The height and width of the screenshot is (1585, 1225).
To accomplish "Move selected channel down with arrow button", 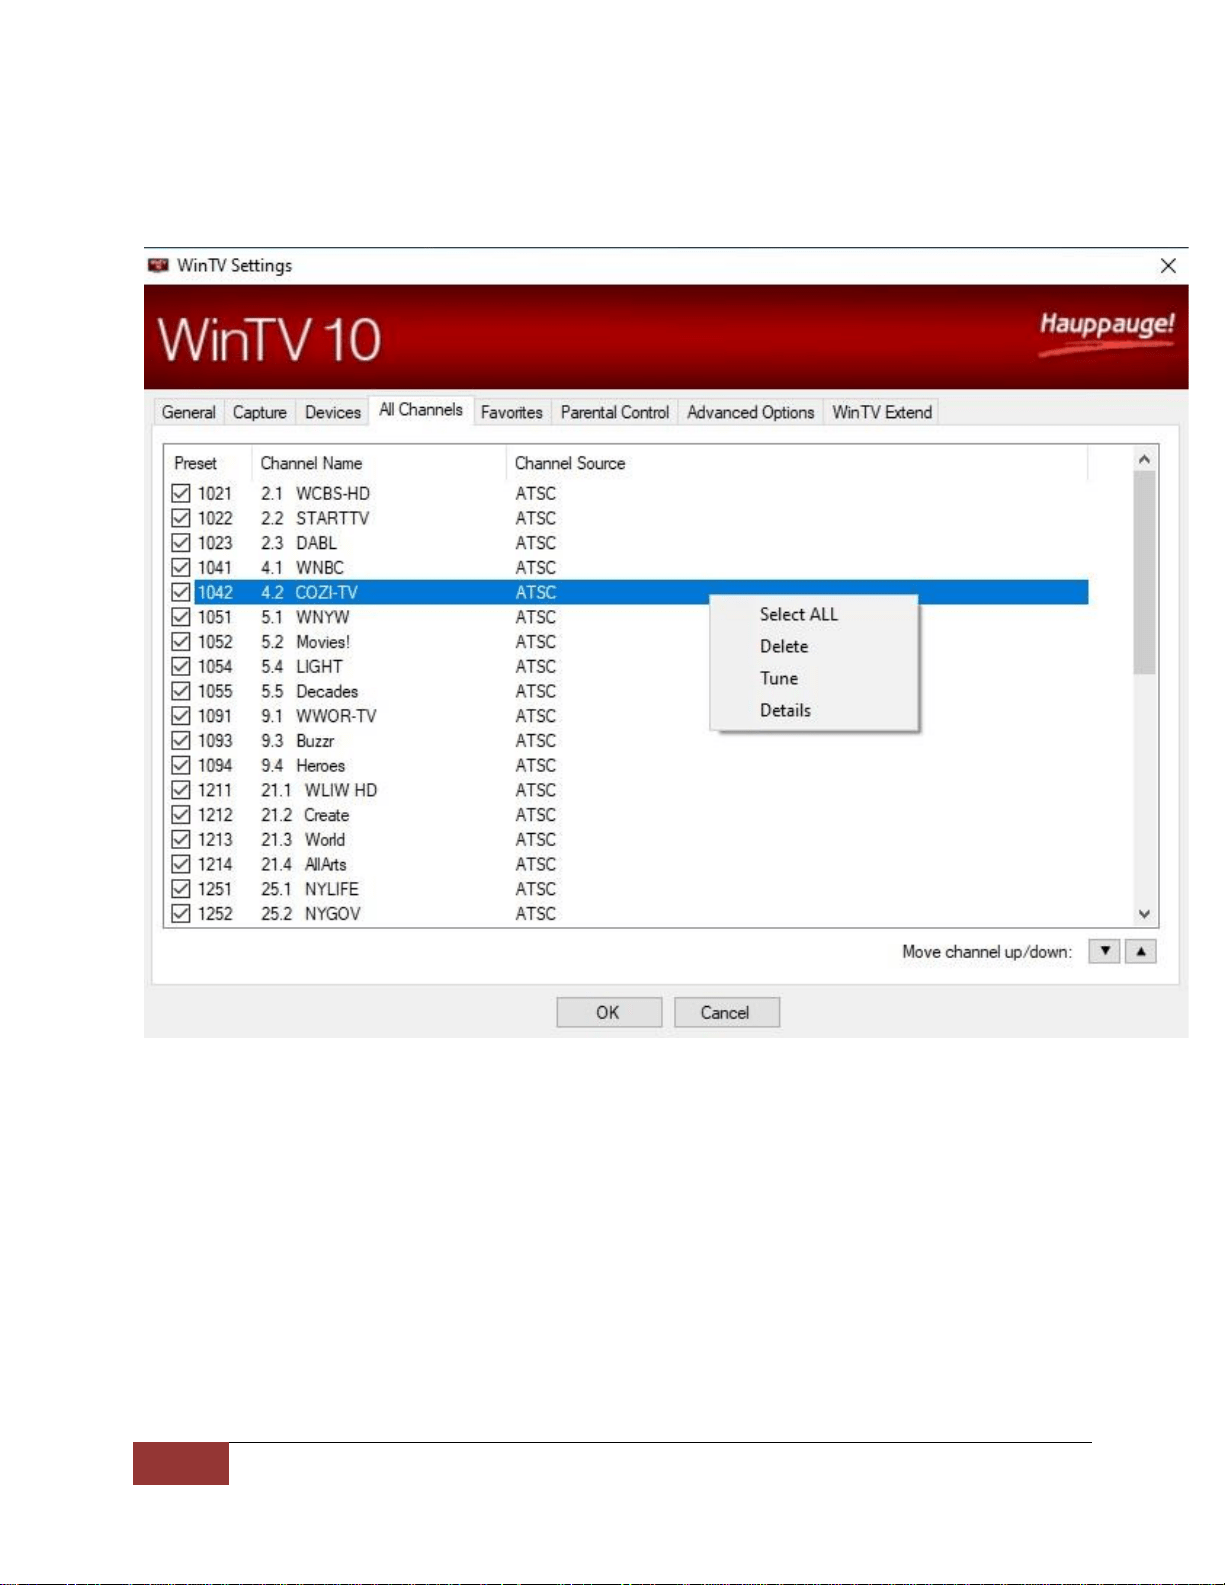I will click(x=1104, y=951).
